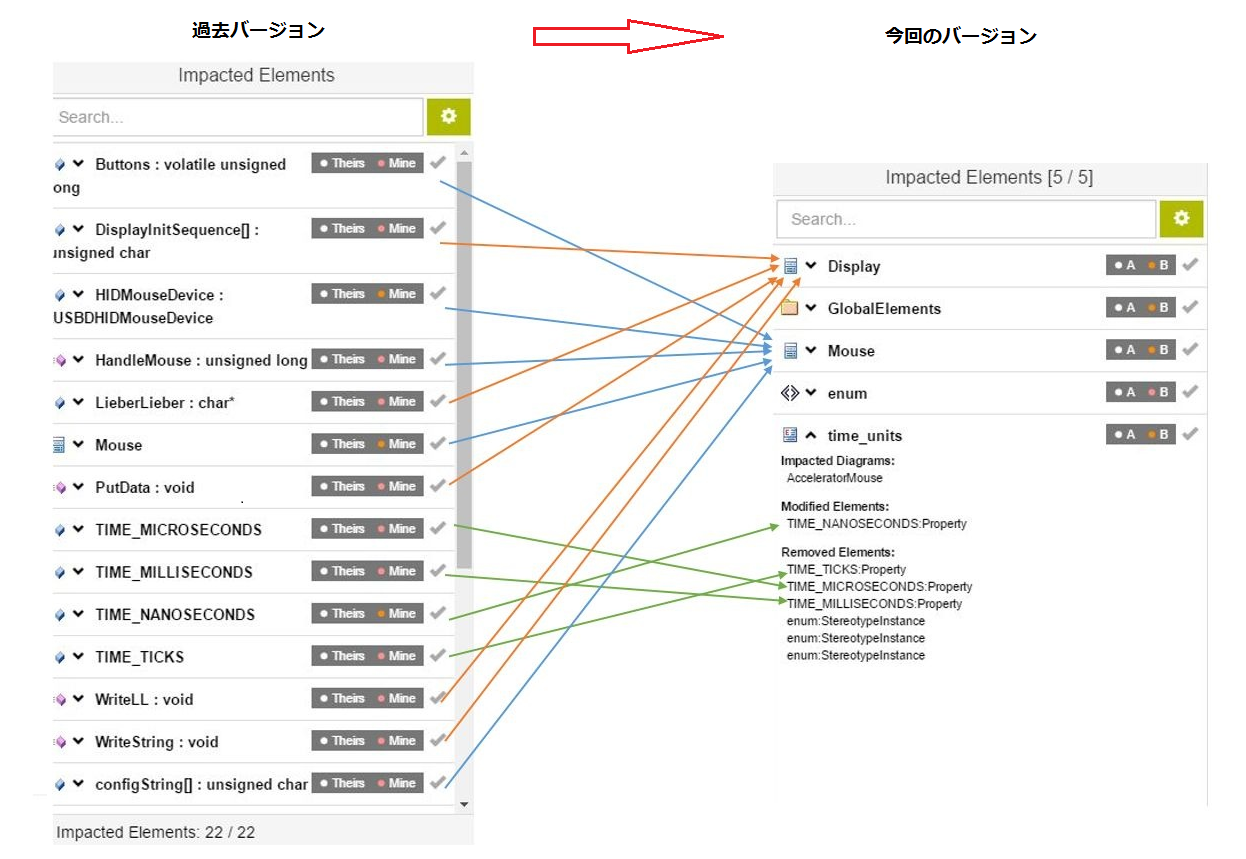The width and height of the screenshot is (1246, 859).
Task: Click the enumeration icon beside time_units
Action: [790, 435]
